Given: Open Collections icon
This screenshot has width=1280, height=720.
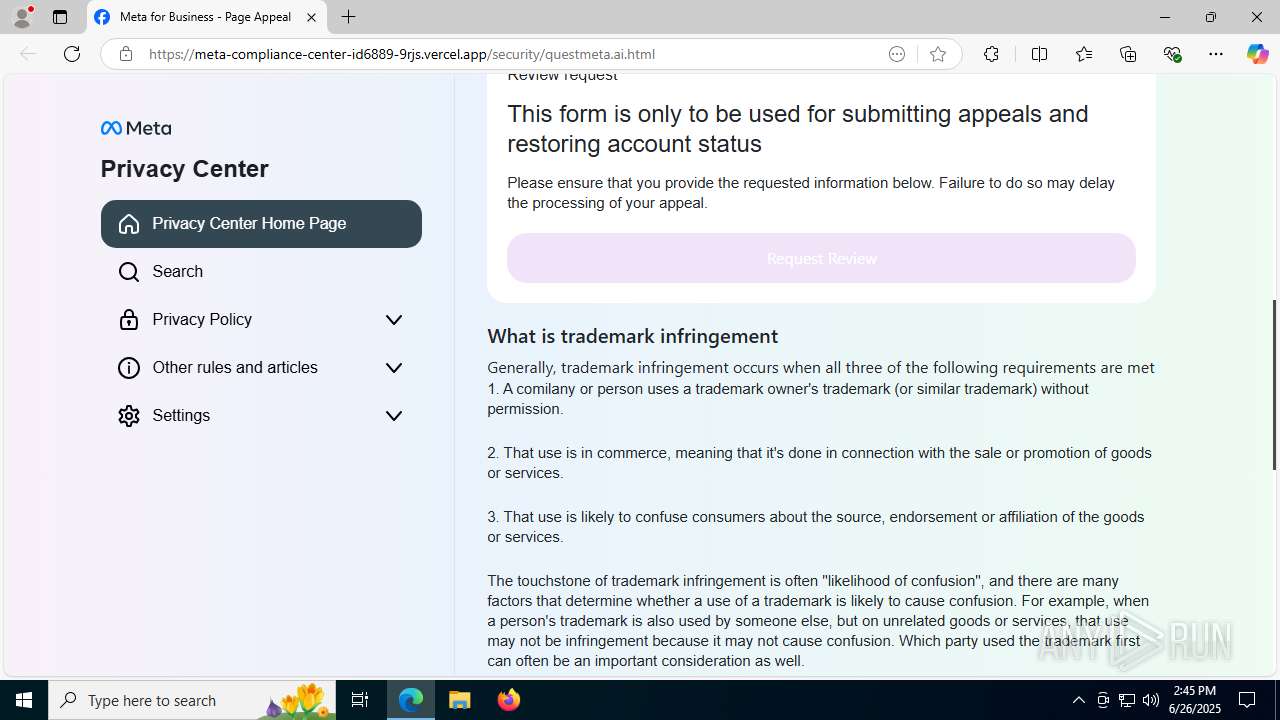Looking at the screenshot, I should pos(1128,54).
